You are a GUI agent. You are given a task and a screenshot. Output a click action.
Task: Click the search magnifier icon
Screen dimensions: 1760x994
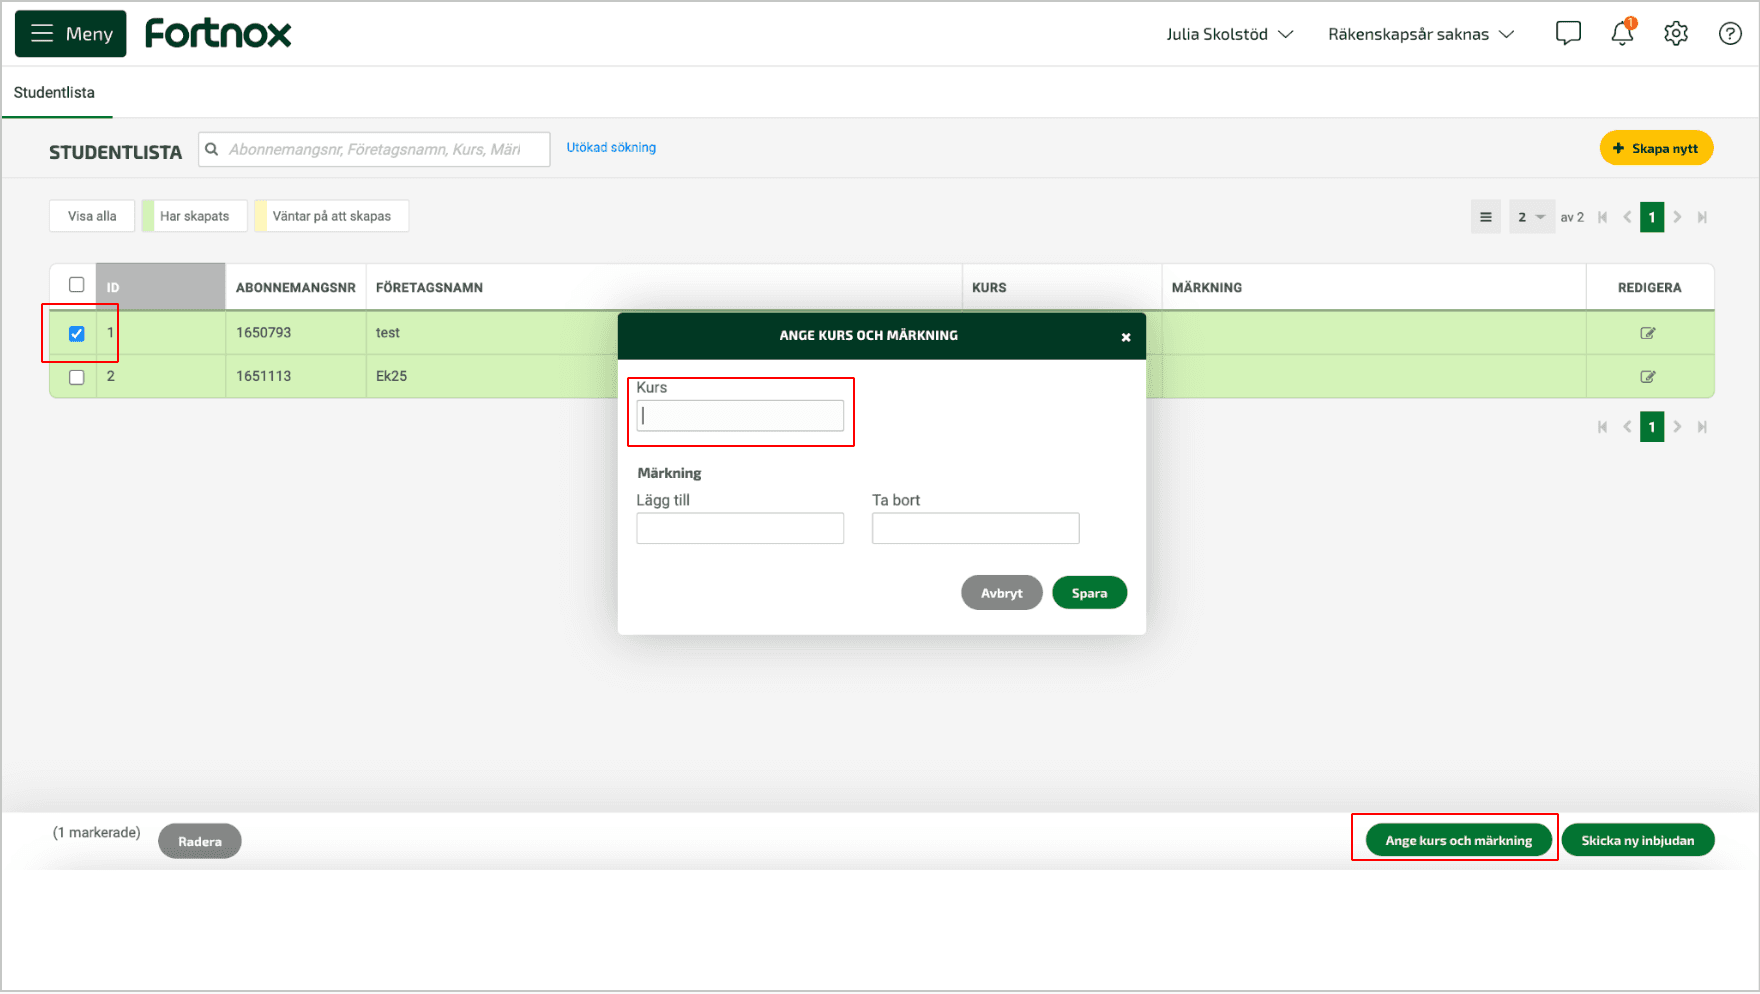[212, 149]
